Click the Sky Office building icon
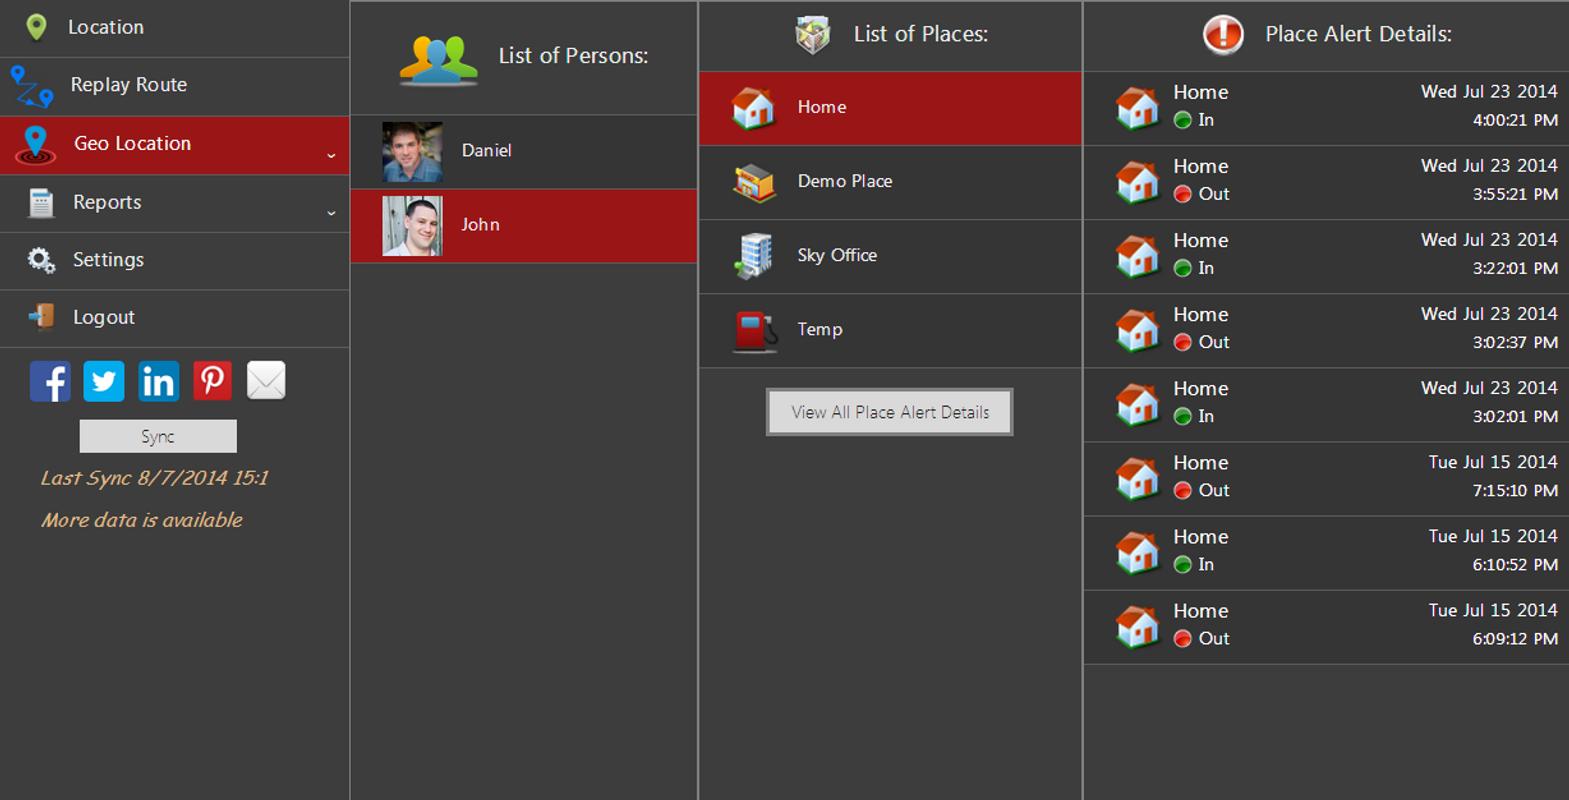Viewport: 1569px width, 800px height. (x=754, y=256)
